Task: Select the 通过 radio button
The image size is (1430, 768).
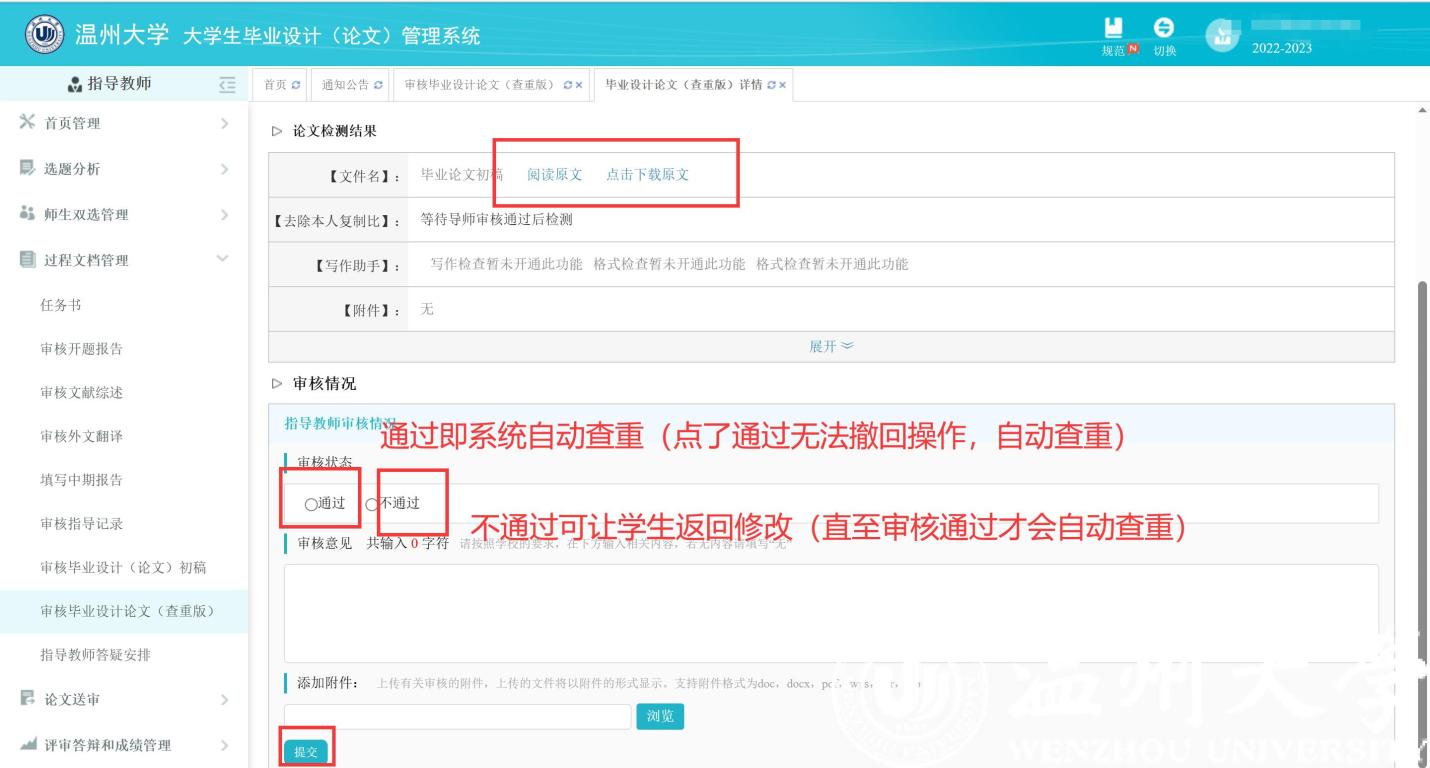Action: [x=311, y=504]
